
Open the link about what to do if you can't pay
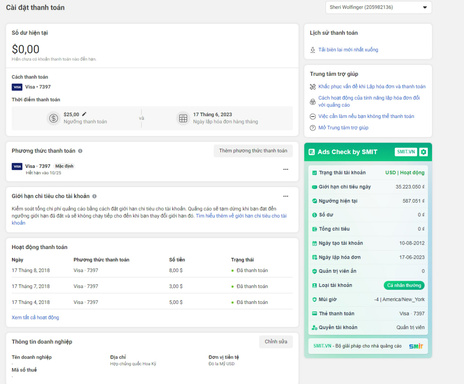click(x=366, y=116)
